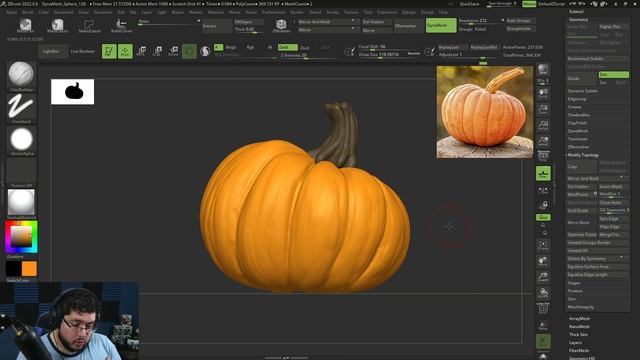This screenshot has width=640, height=360.
Task: Click the Actual size icon in right shelf
Action: point(543,125)
